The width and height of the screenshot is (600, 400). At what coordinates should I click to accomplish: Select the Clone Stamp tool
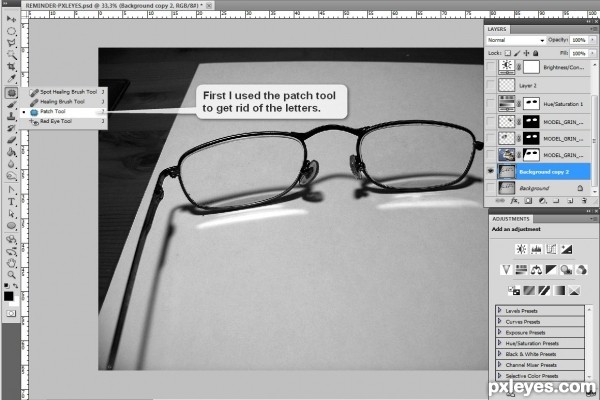click(x=11, y=116)
